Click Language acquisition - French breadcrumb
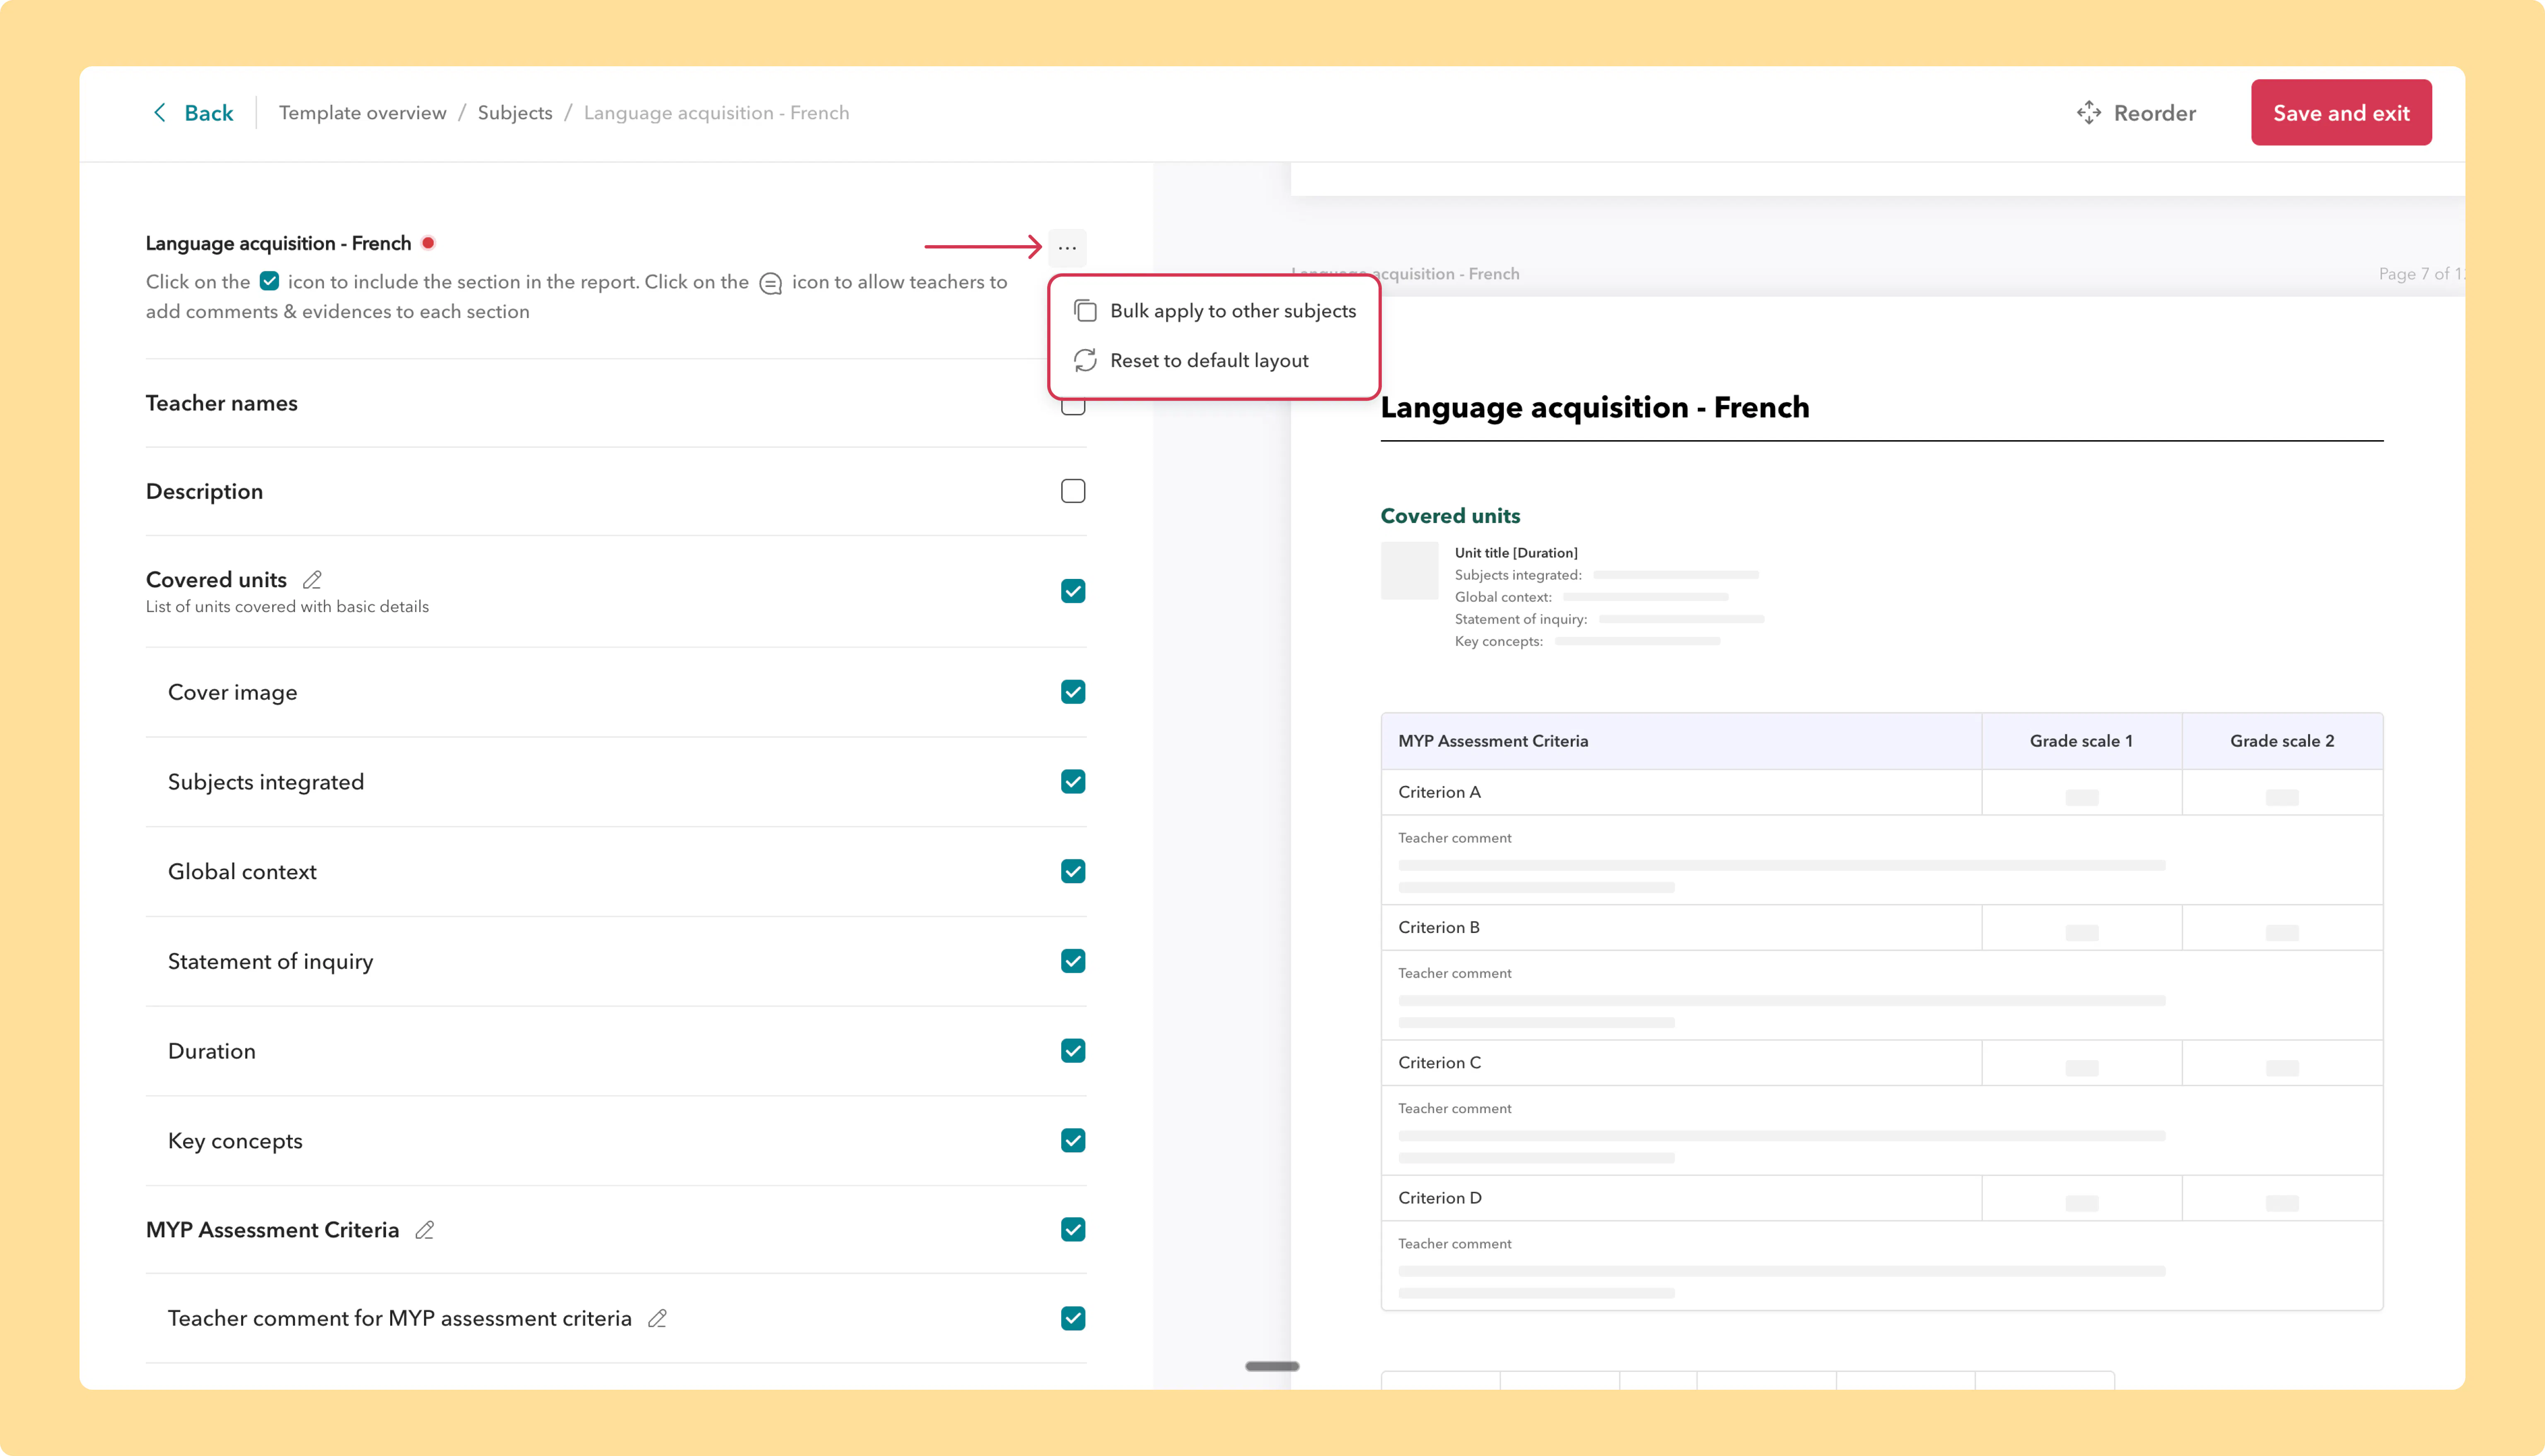 click(x=716, y=113)
